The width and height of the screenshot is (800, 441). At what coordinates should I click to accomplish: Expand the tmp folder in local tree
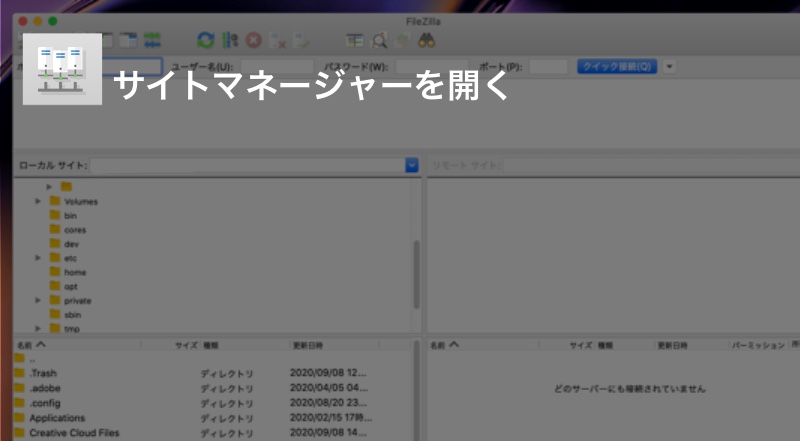38,328
